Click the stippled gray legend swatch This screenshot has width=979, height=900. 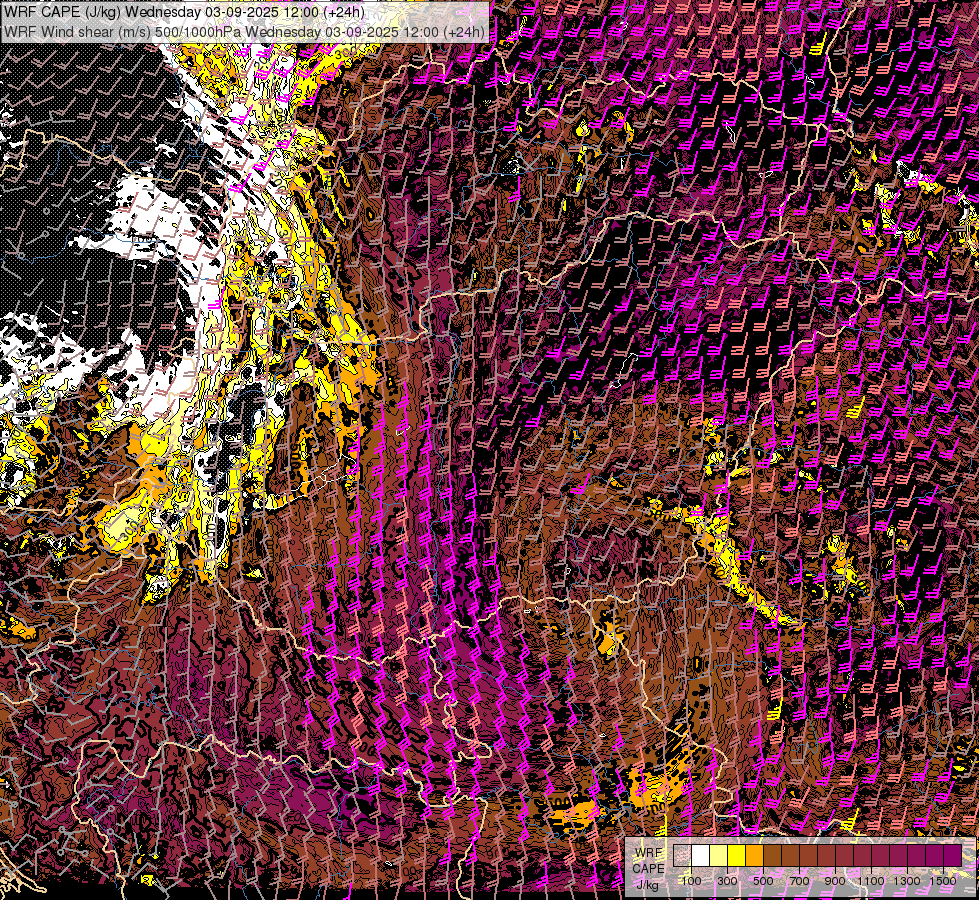coord(682,855)
